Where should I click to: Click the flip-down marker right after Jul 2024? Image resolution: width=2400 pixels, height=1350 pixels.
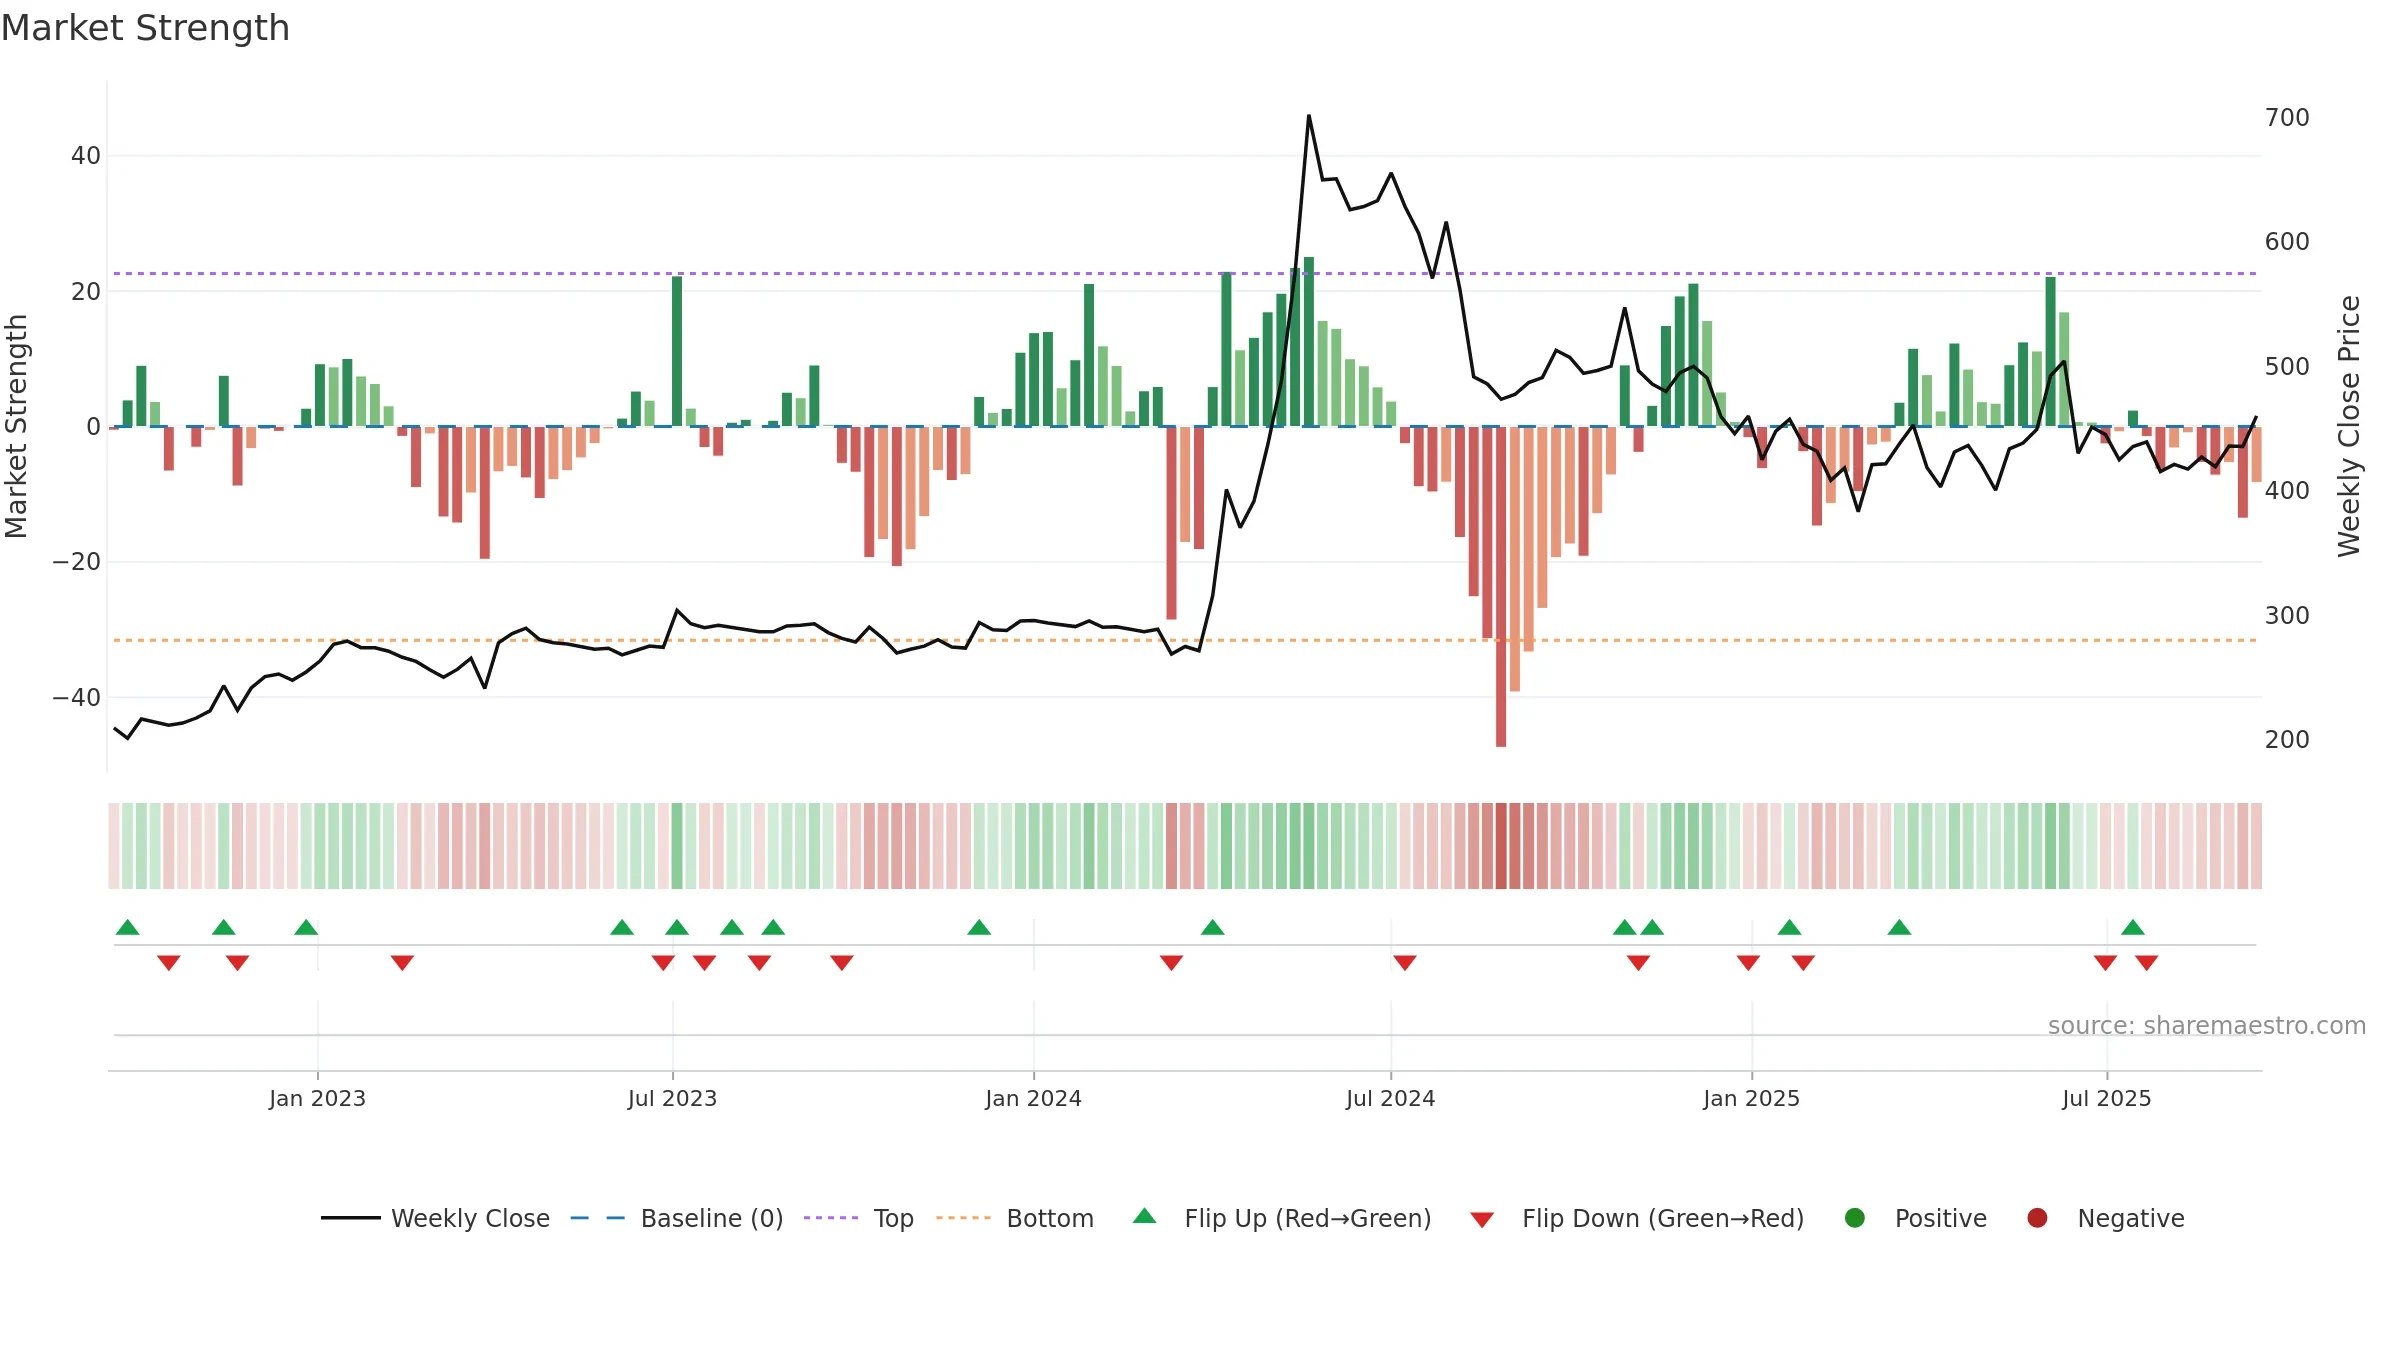1405,963
